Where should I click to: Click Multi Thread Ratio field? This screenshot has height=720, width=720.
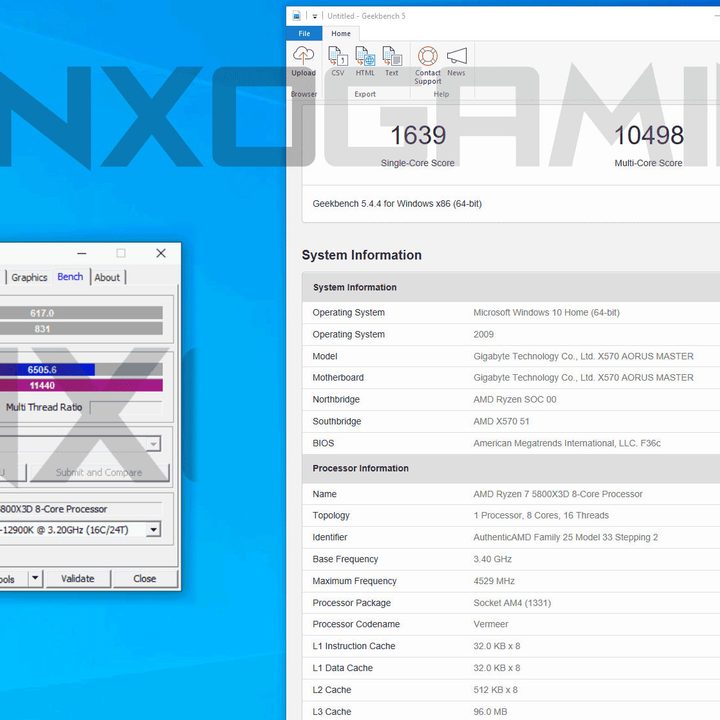click(126, 407)
